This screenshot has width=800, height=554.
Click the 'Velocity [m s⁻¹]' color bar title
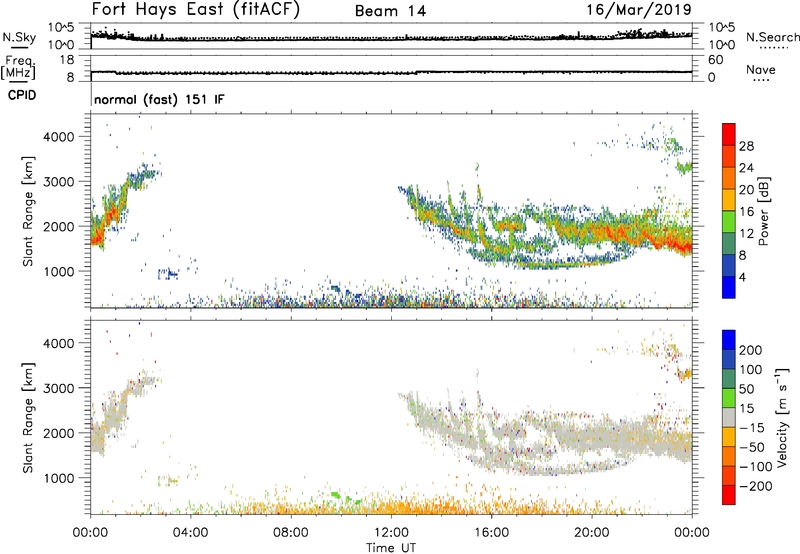(781, 417)
